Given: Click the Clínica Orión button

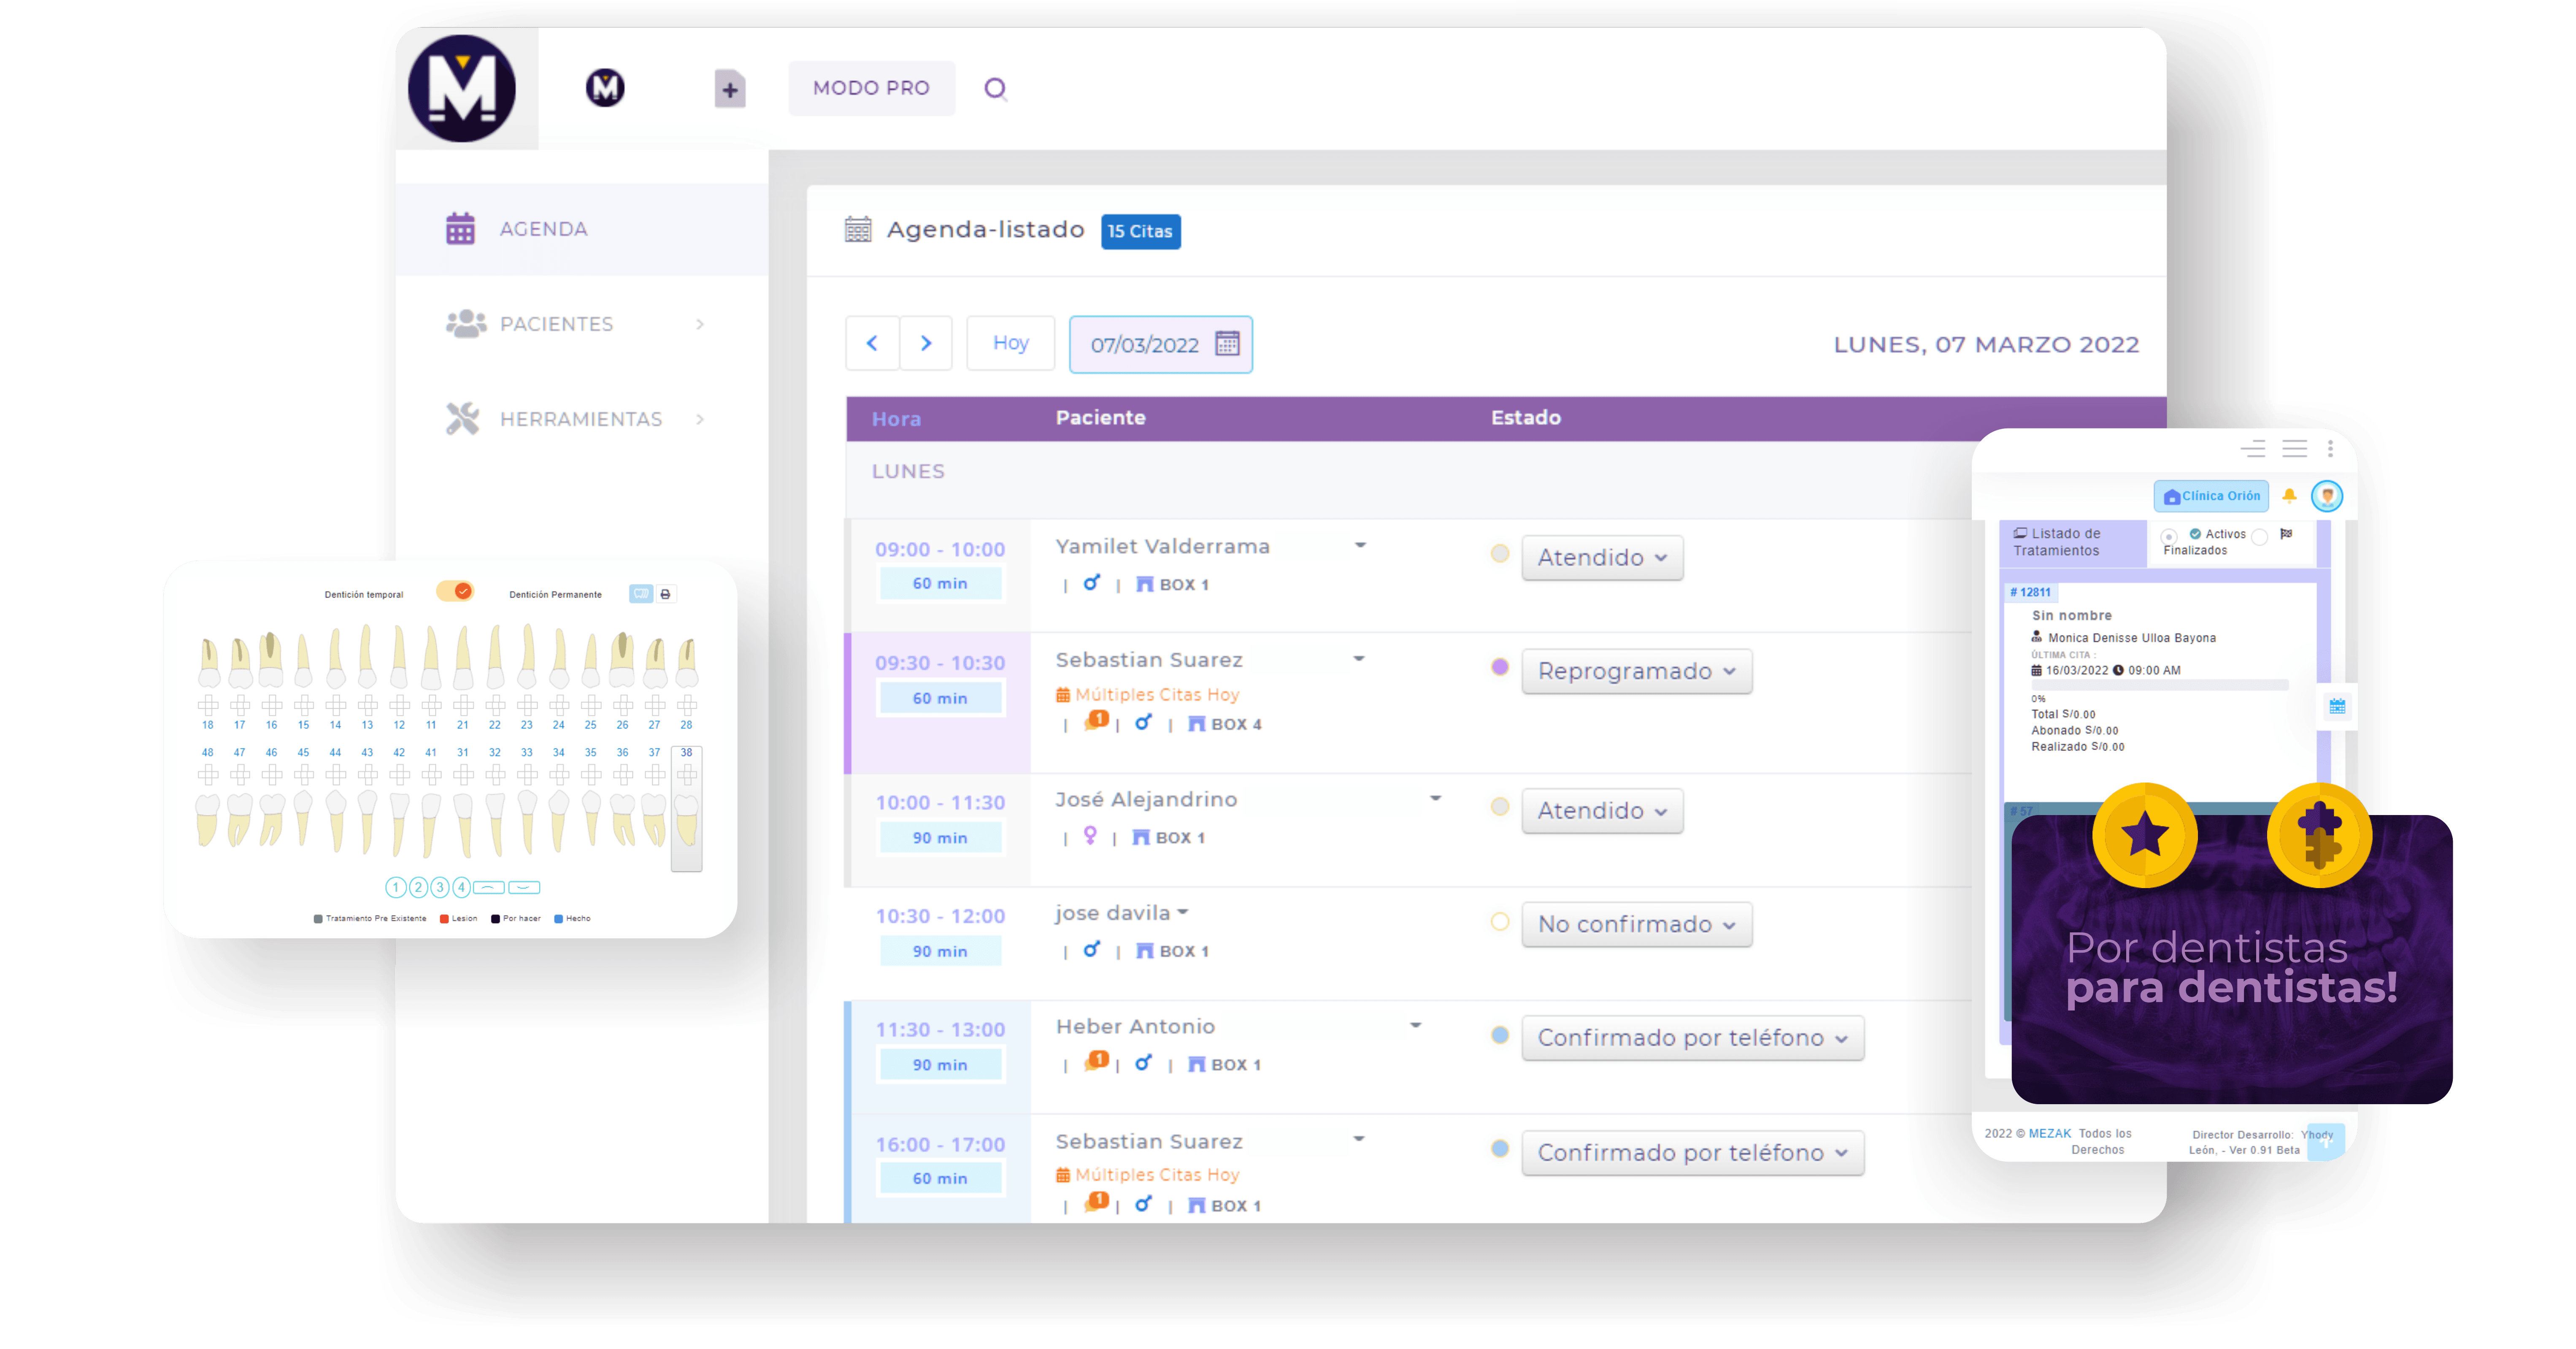Looking at the screenshot, I should (2211, 496).
